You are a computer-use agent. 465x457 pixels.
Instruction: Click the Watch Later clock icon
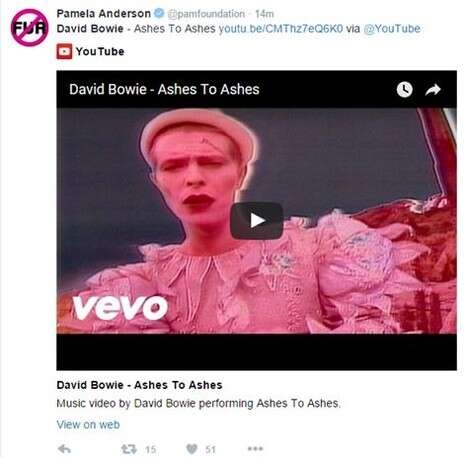click(404, 90)
